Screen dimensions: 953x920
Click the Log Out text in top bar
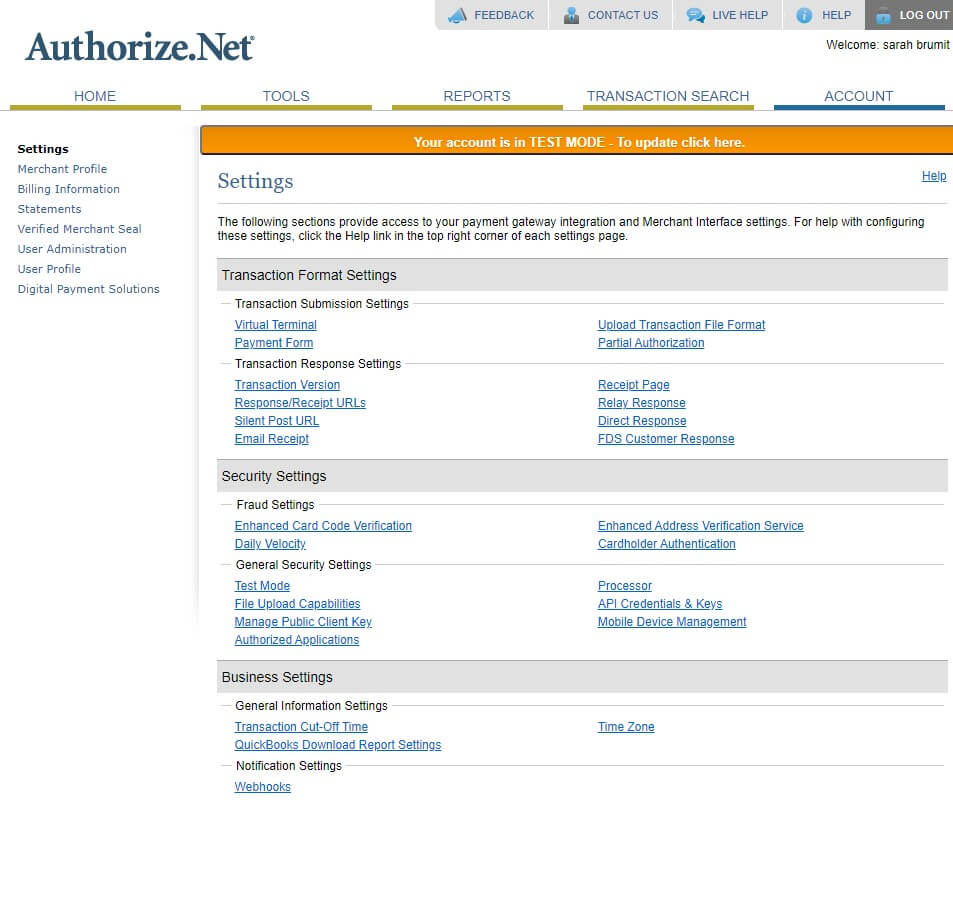point(924,15)
